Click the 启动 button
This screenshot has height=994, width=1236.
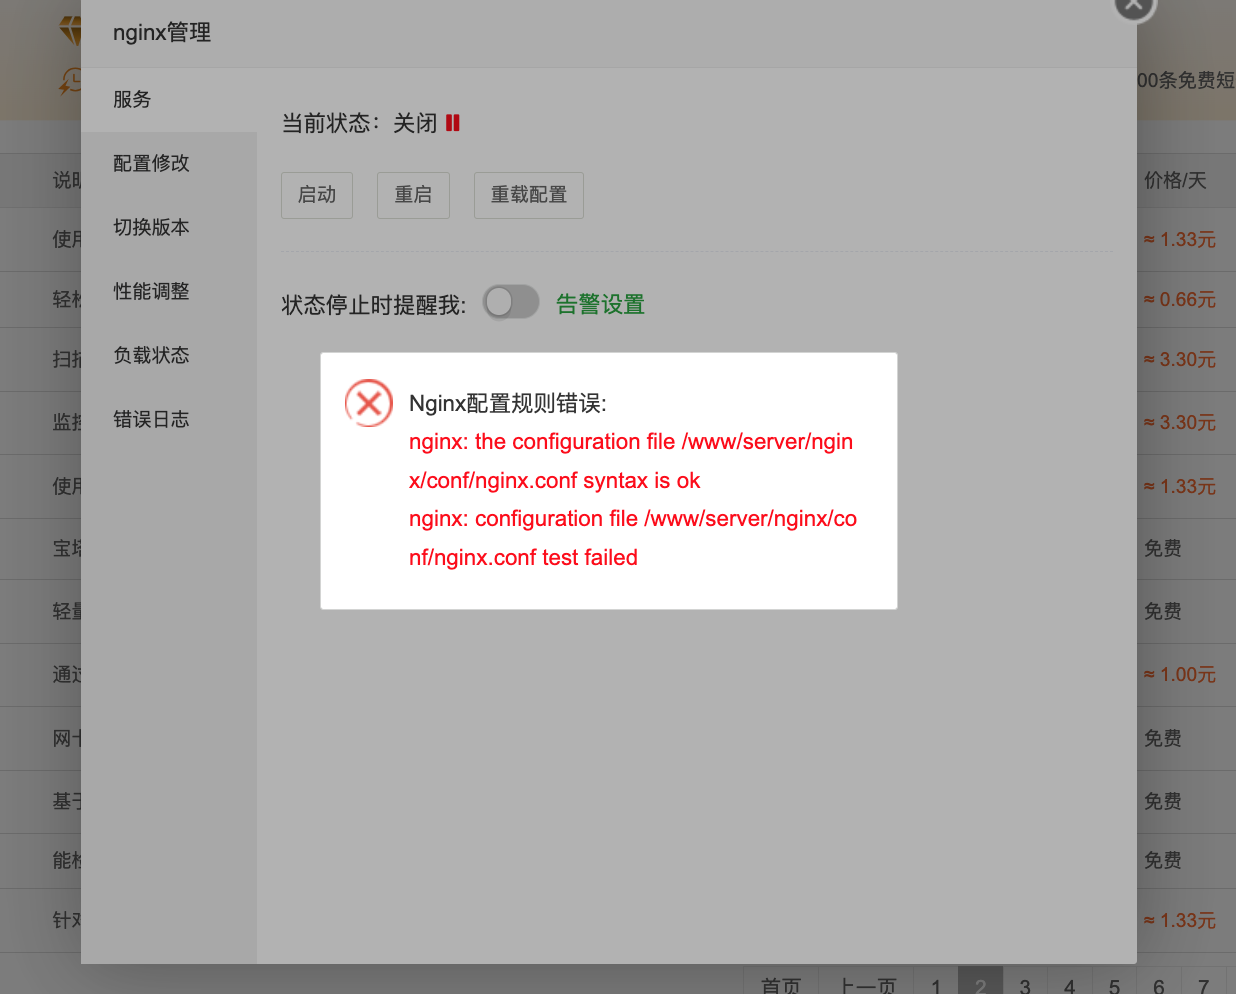click(317, 195)
